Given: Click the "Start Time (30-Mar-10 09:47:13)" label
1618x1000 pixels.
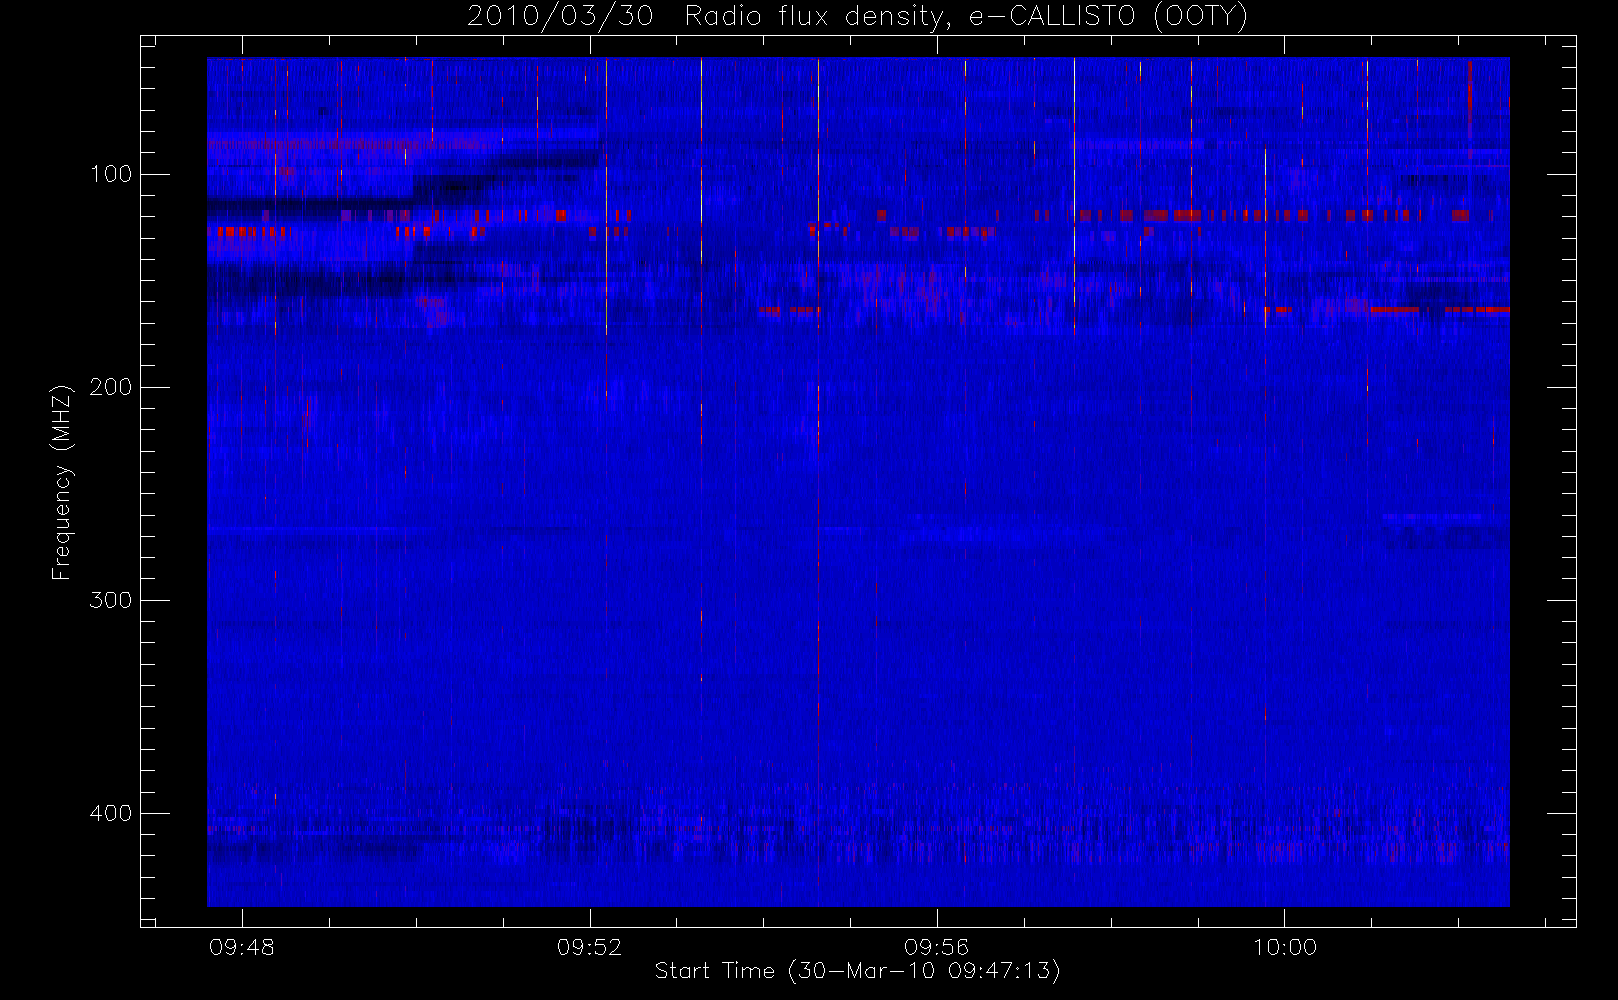Looking at the screenshot, I should [x=857, y=971].
